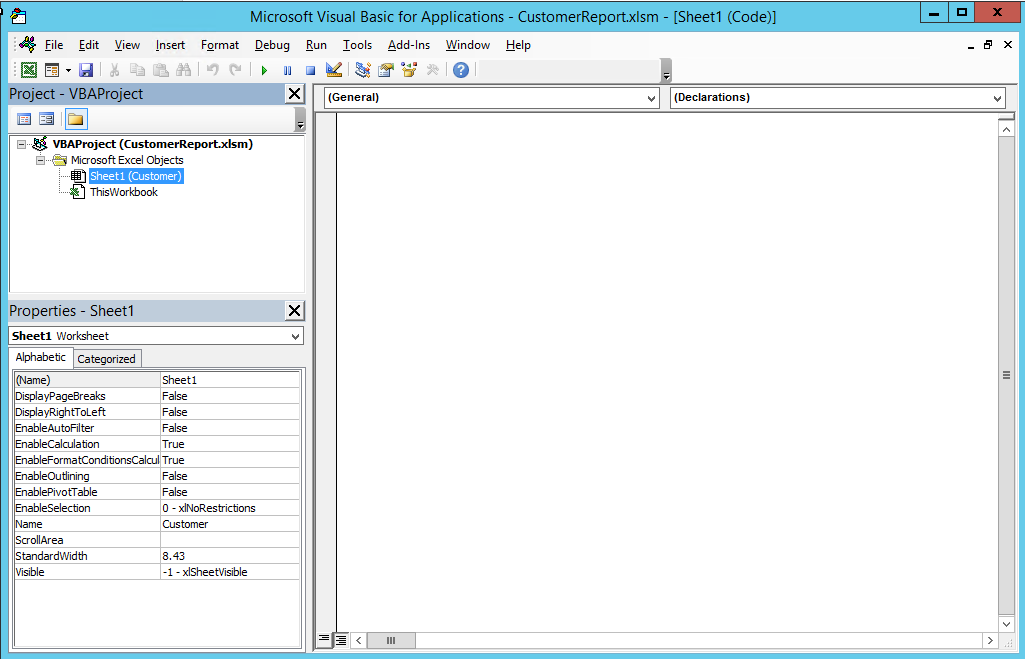Open the Insert menu
This screenshot has height=659, width=1025.
click(171, 45)
